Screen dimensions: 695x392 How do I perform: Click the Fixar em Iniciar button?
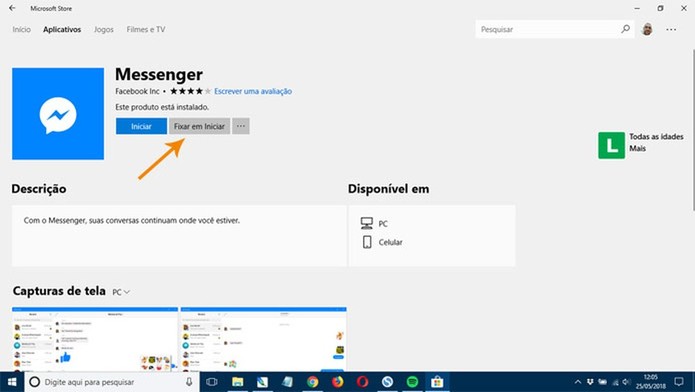[x=199, y=126]
